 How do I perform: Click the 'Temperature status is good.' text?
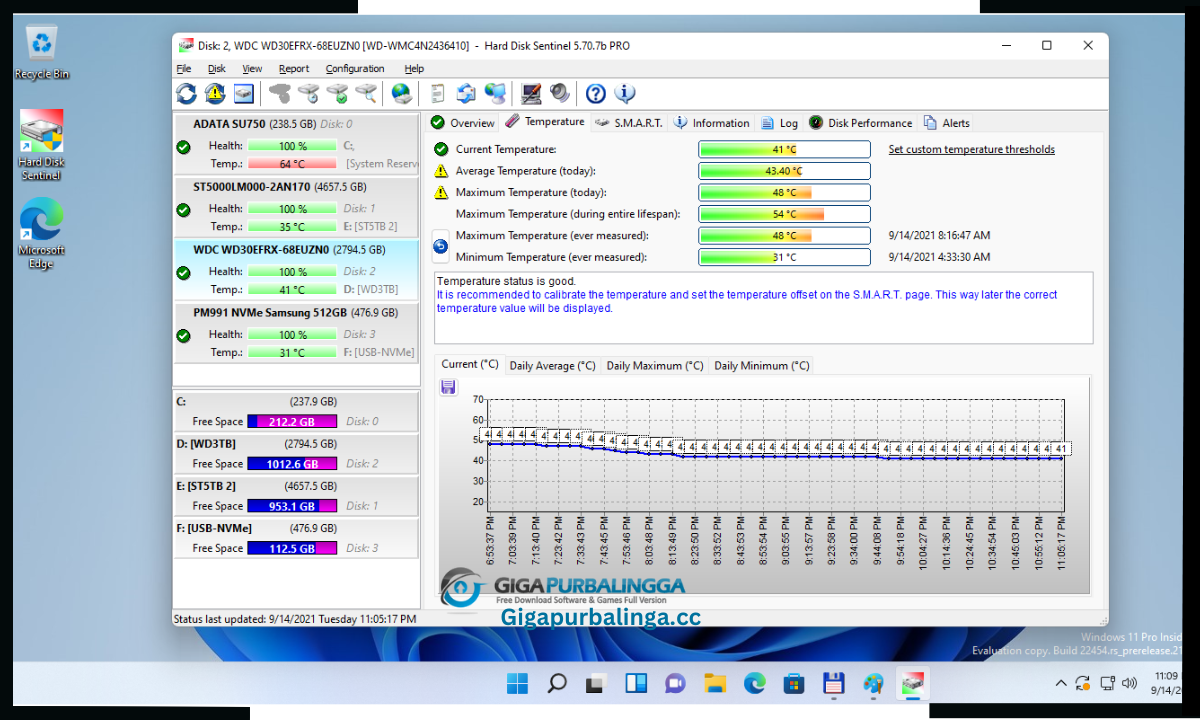click(506, 282)
